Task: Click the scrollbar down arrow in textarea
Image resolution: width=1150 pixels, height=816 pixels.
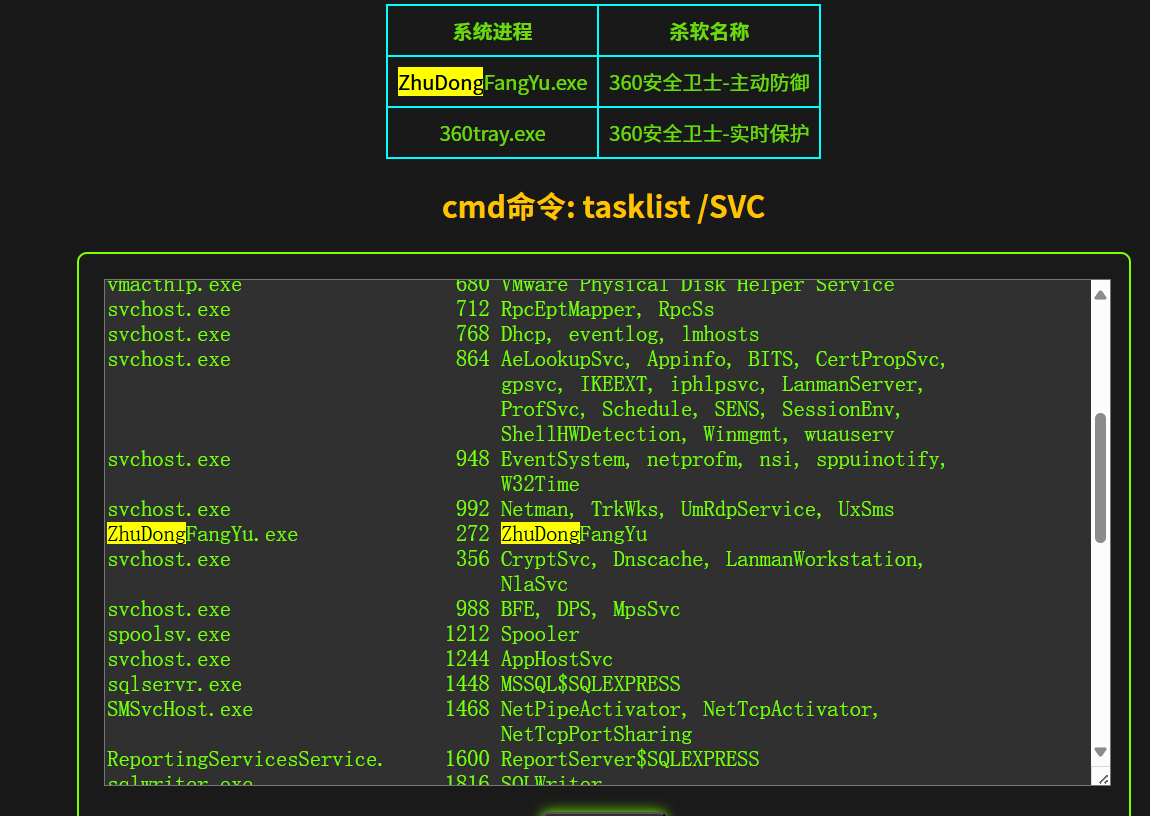Action: (1100, 751)
